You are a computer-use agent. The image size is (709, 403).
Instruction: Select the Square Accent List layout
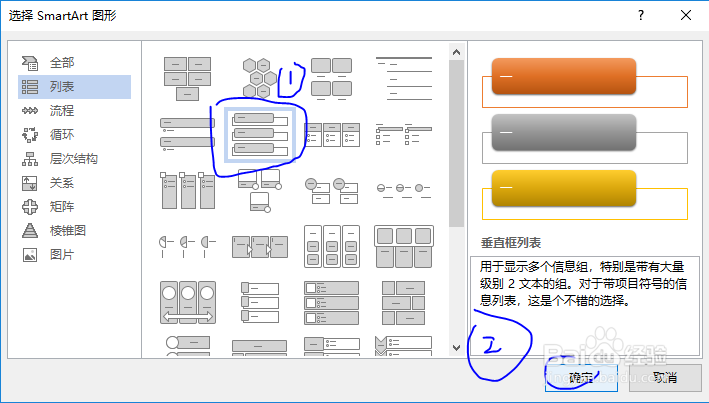[404, 134]
